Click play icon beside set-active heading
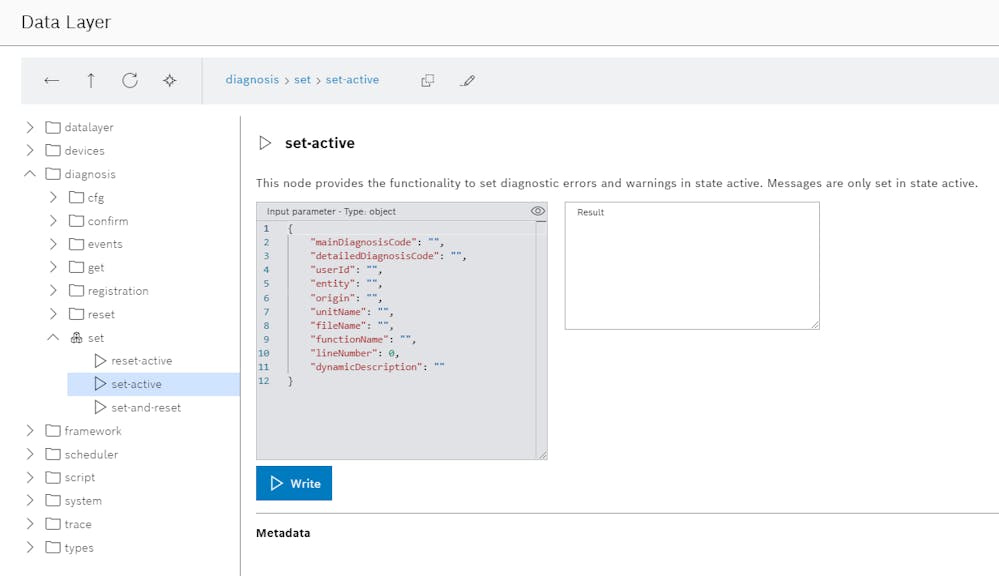Image resolution: width=999 pixels, height=576 pixels. pos(265,143)
